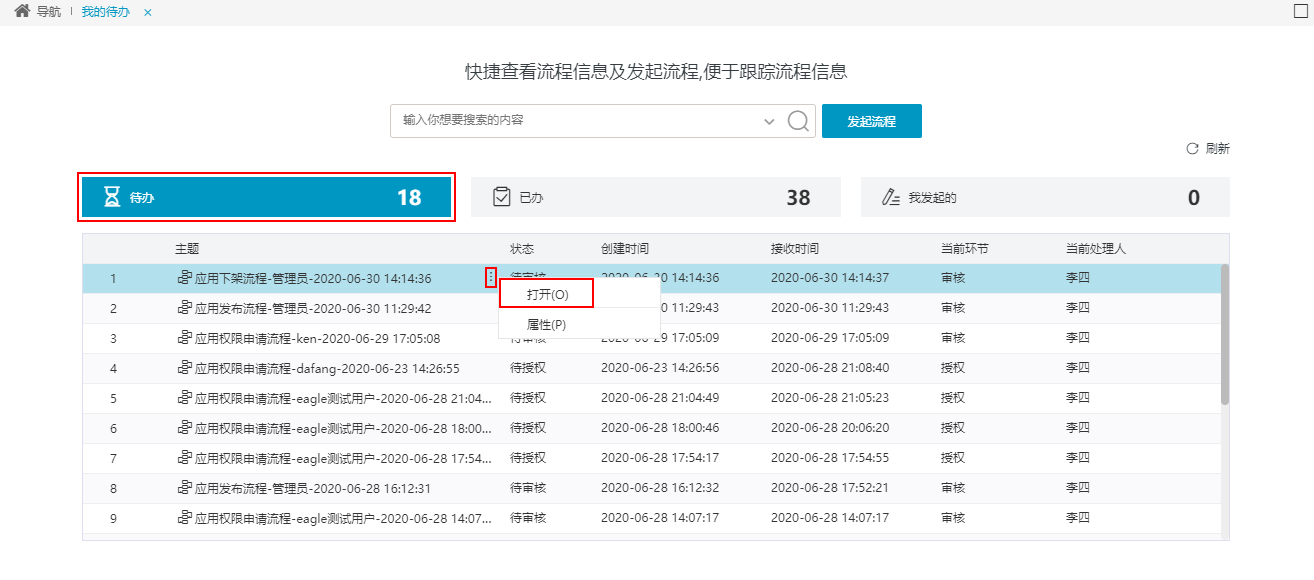Screen dimensions: 1314x580
Task: Click the home navigation icon
Action: click(x=21, y=11)
